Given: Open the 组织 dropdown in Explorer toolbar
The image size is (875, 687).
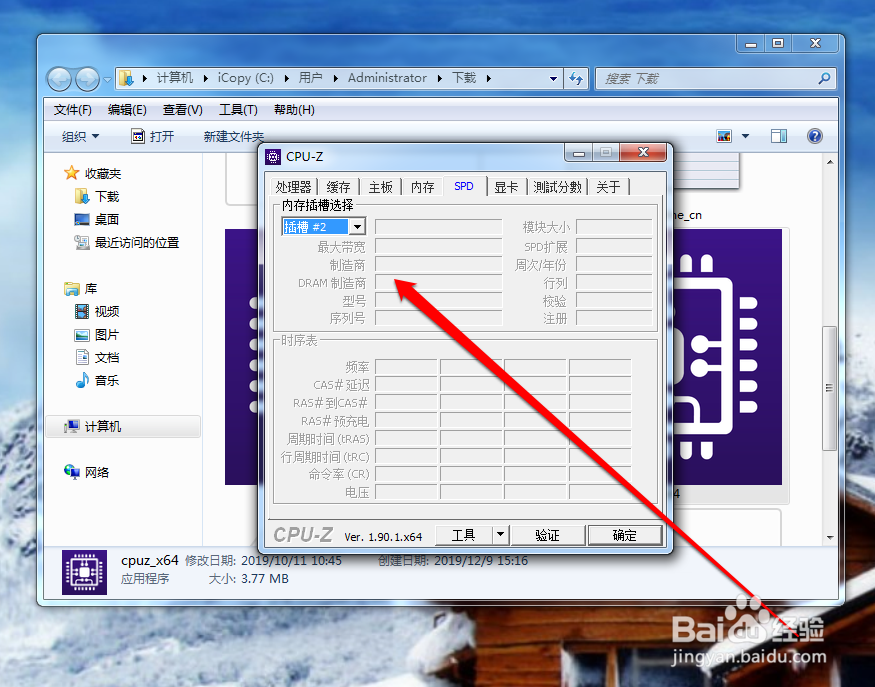Looking at the screenshot, I should pyautogui.click(x=80, y=136).
